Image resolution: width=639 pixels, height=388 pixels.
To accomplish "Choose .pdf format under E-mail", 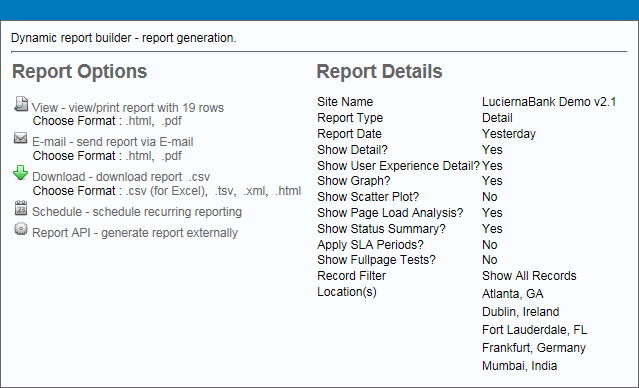I will pos(172,156).
